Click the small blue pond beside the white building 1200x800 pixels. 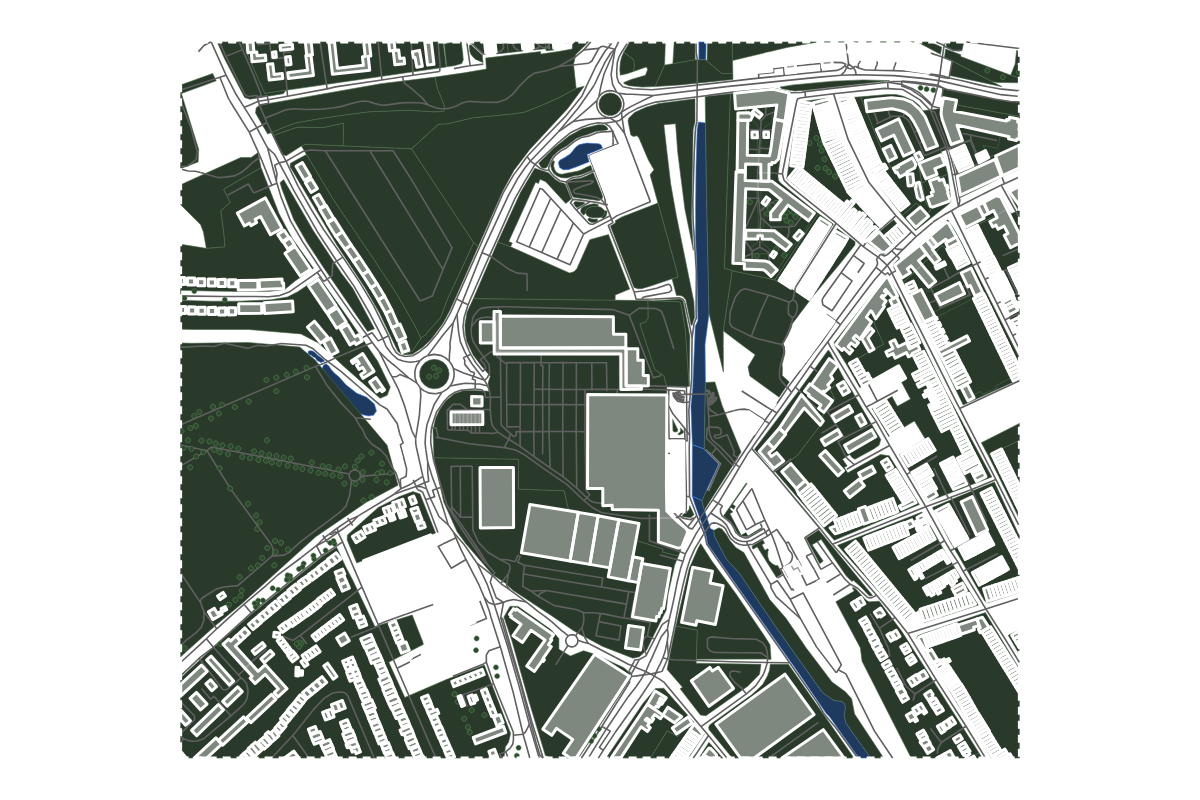(579, 156)
